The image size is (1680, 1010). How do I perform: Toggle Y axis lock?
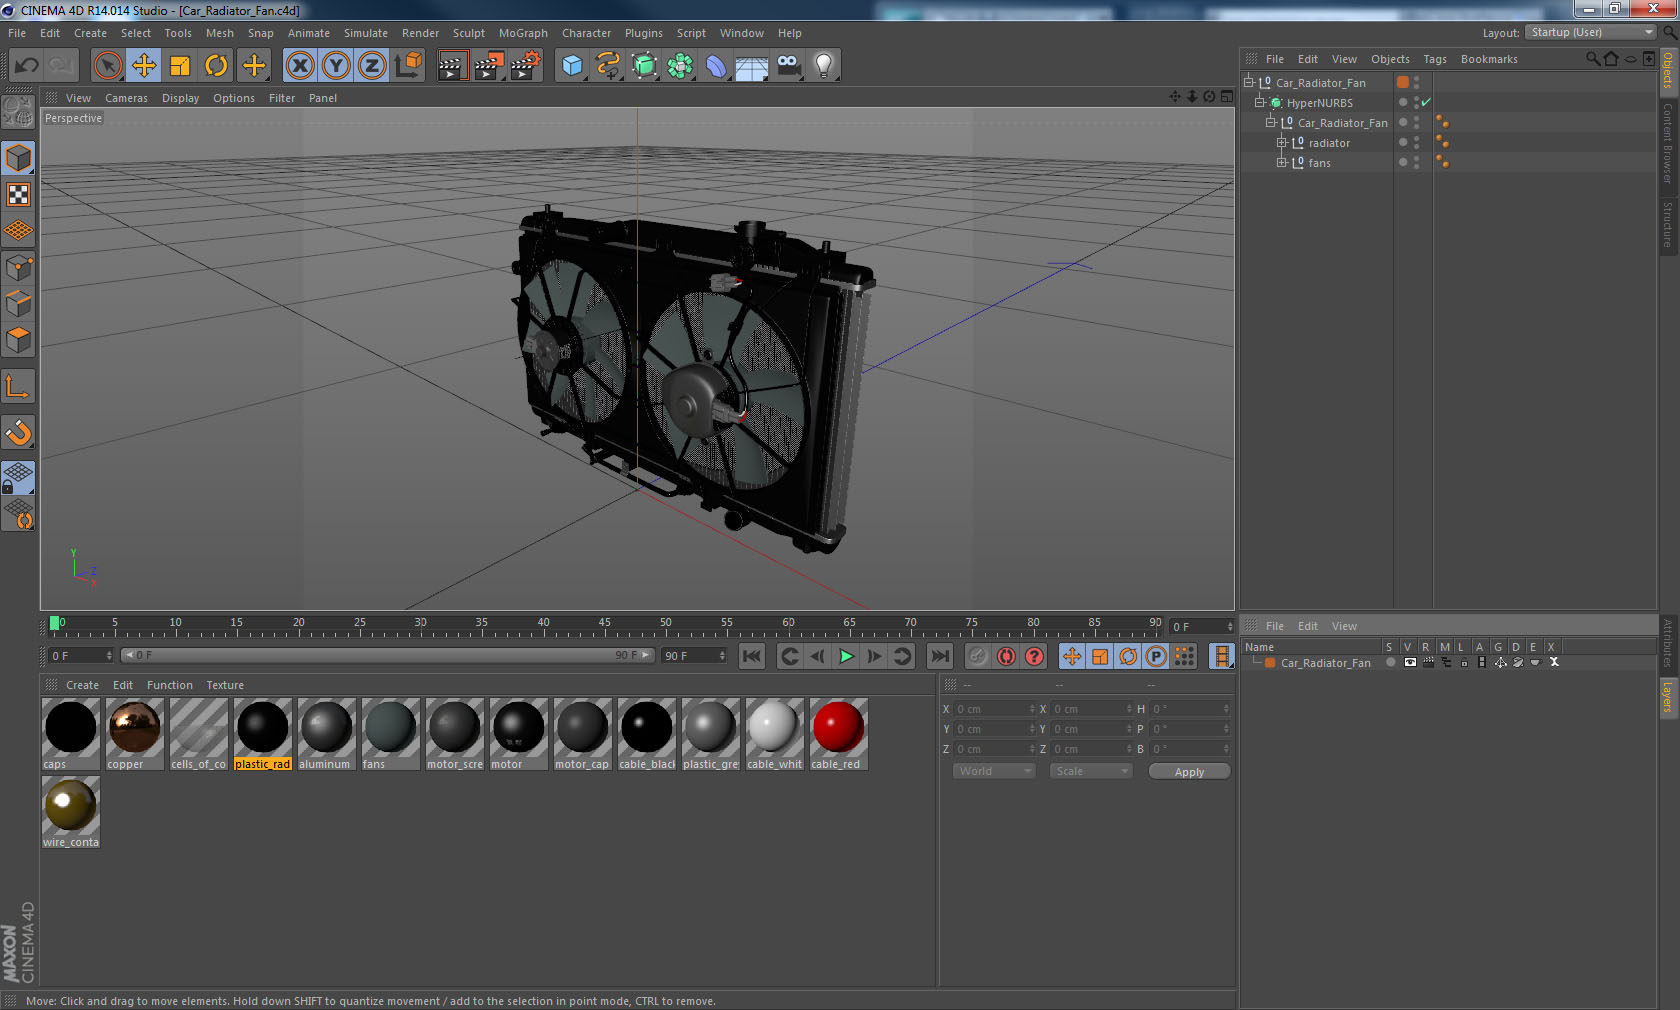pyautogui.click(x=336, y=66)
